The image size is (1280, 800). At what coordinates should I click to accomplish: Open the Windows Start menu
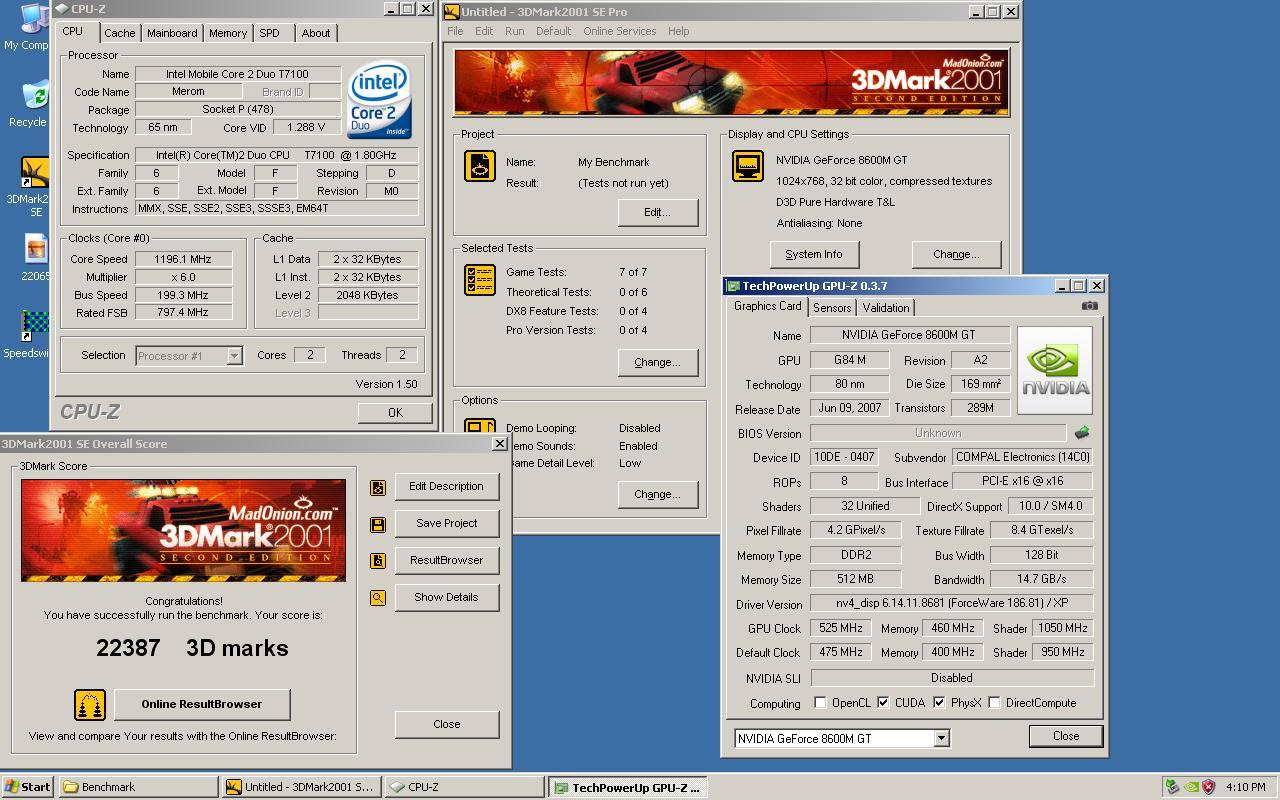27,787
